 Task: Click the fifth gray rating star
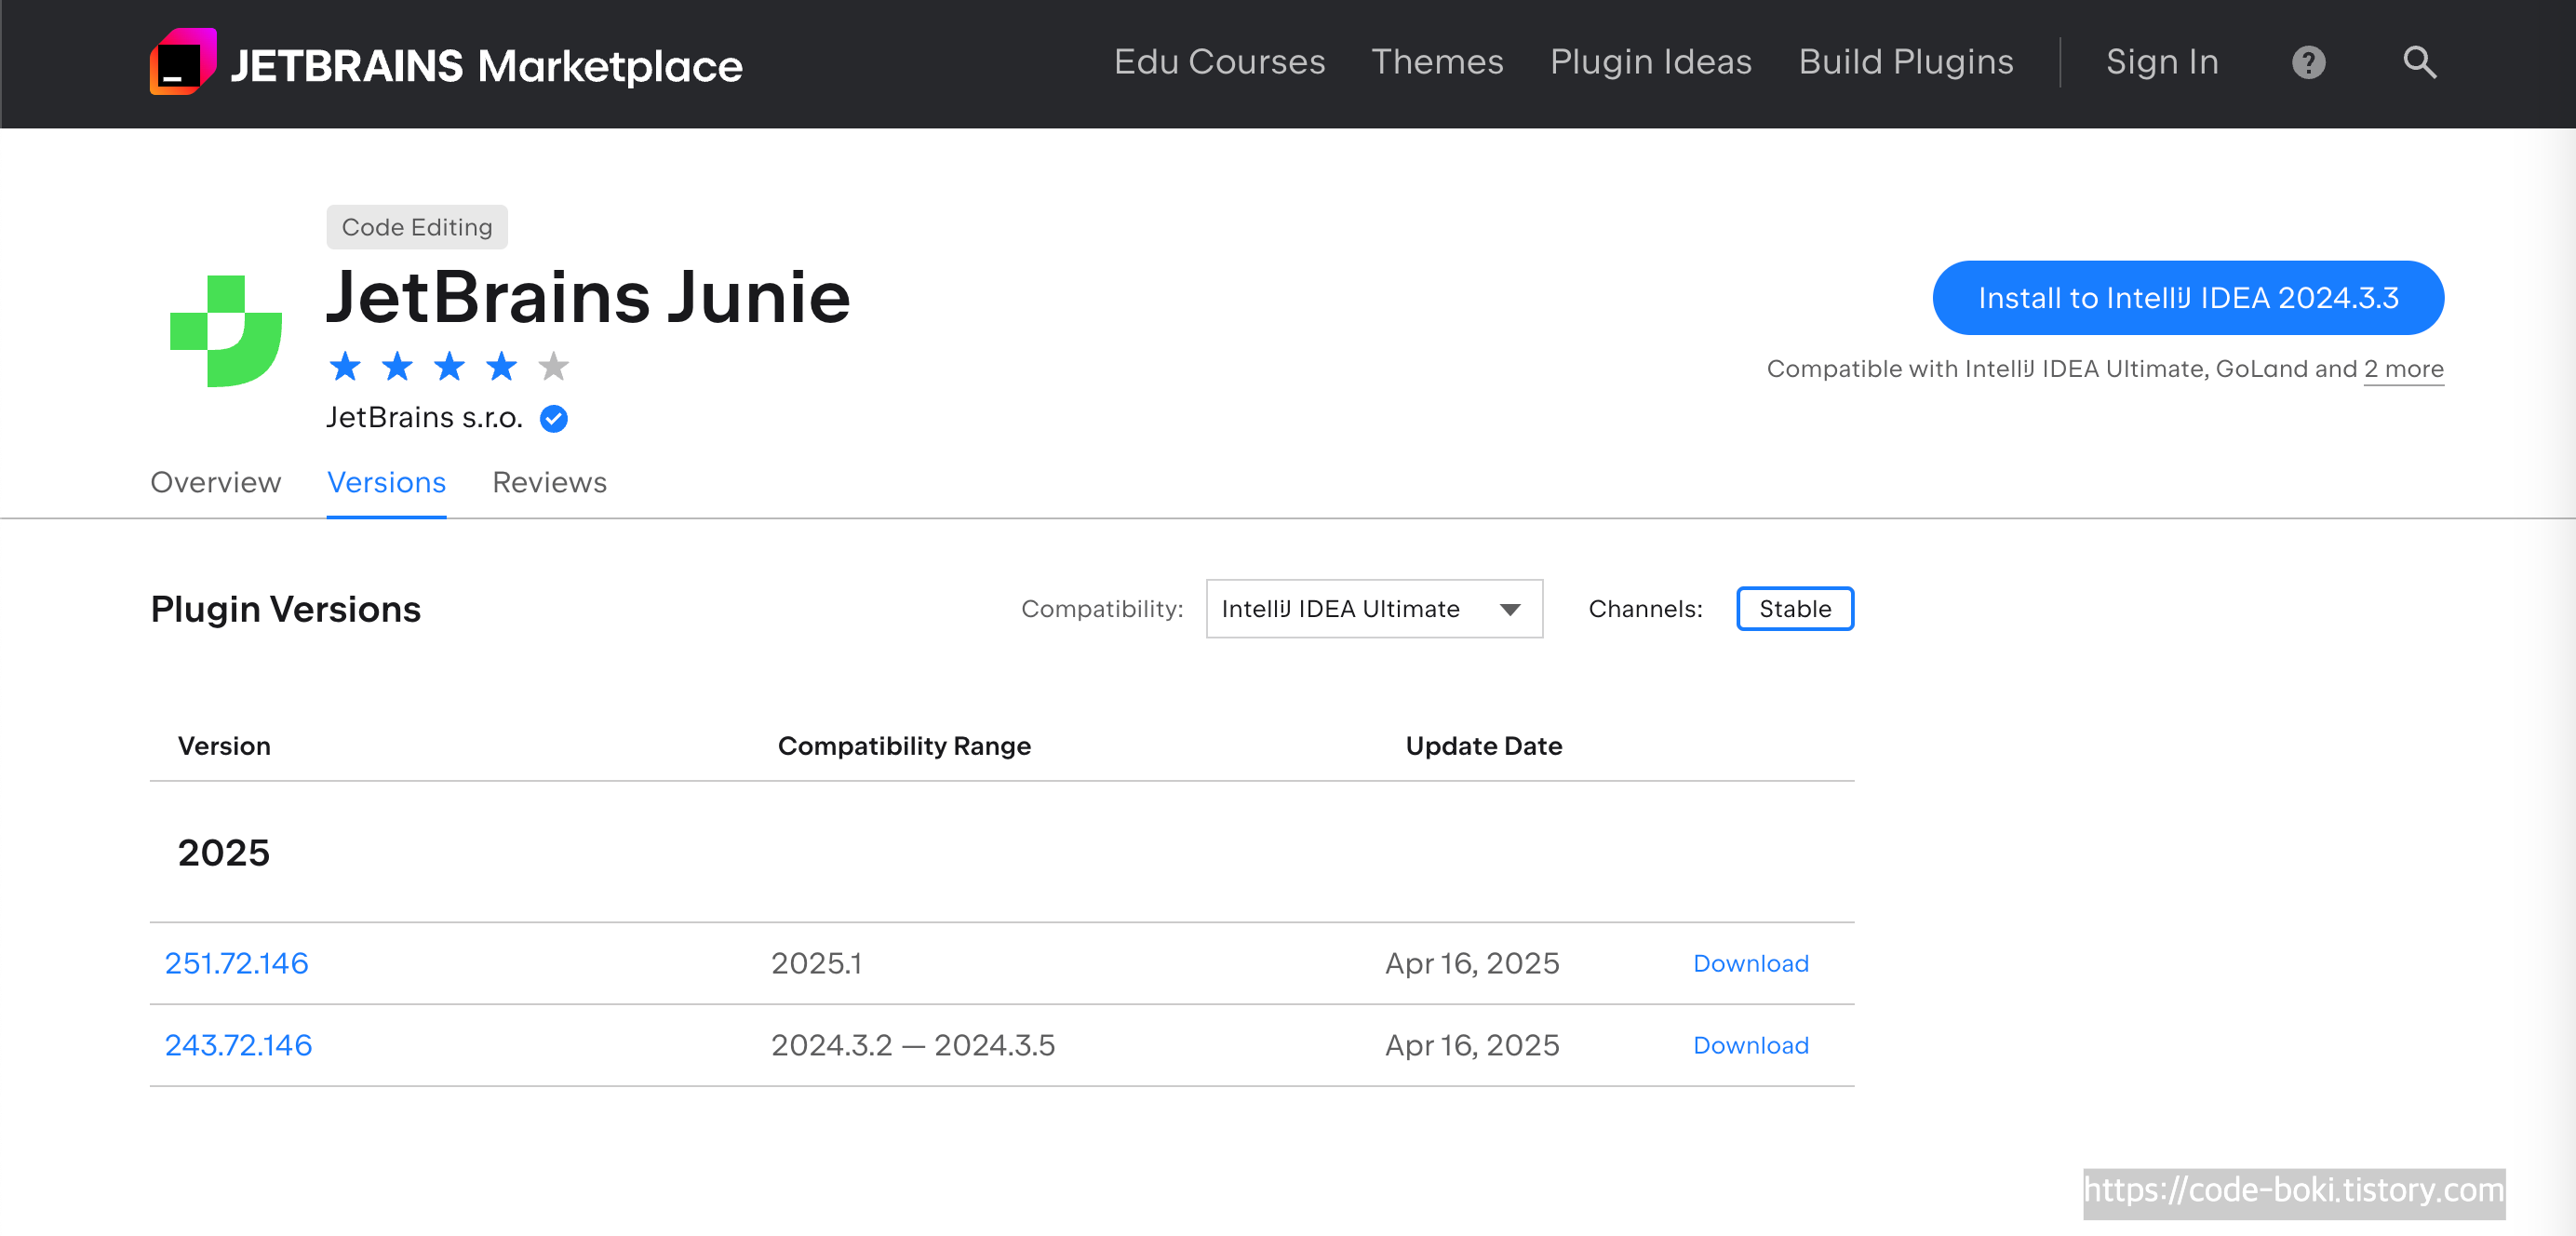(x=553, y=367)
